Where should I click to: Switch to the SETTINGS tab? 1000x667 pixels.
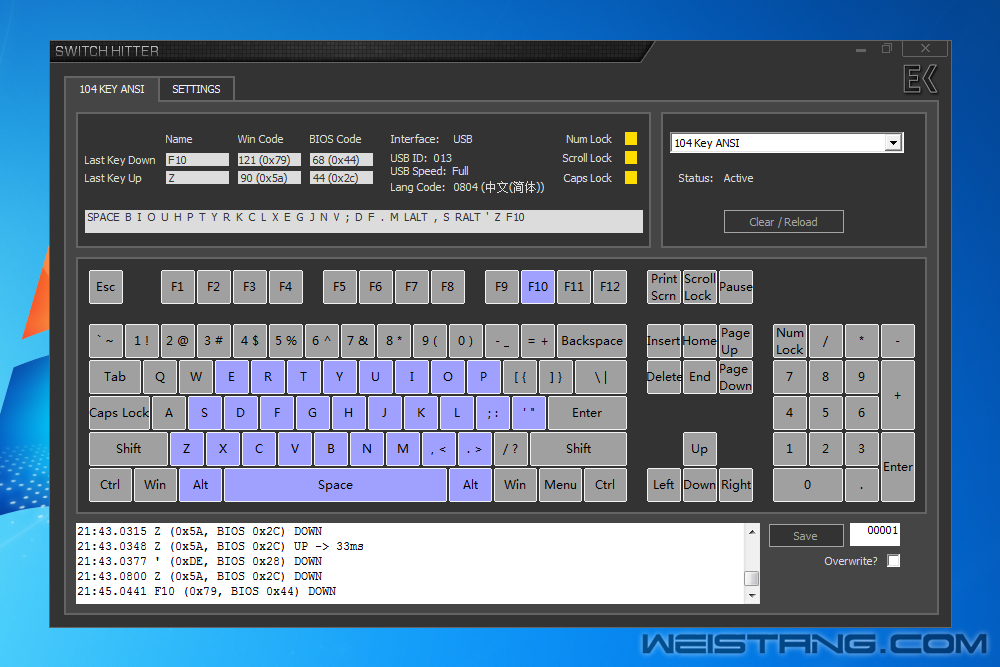196,89
